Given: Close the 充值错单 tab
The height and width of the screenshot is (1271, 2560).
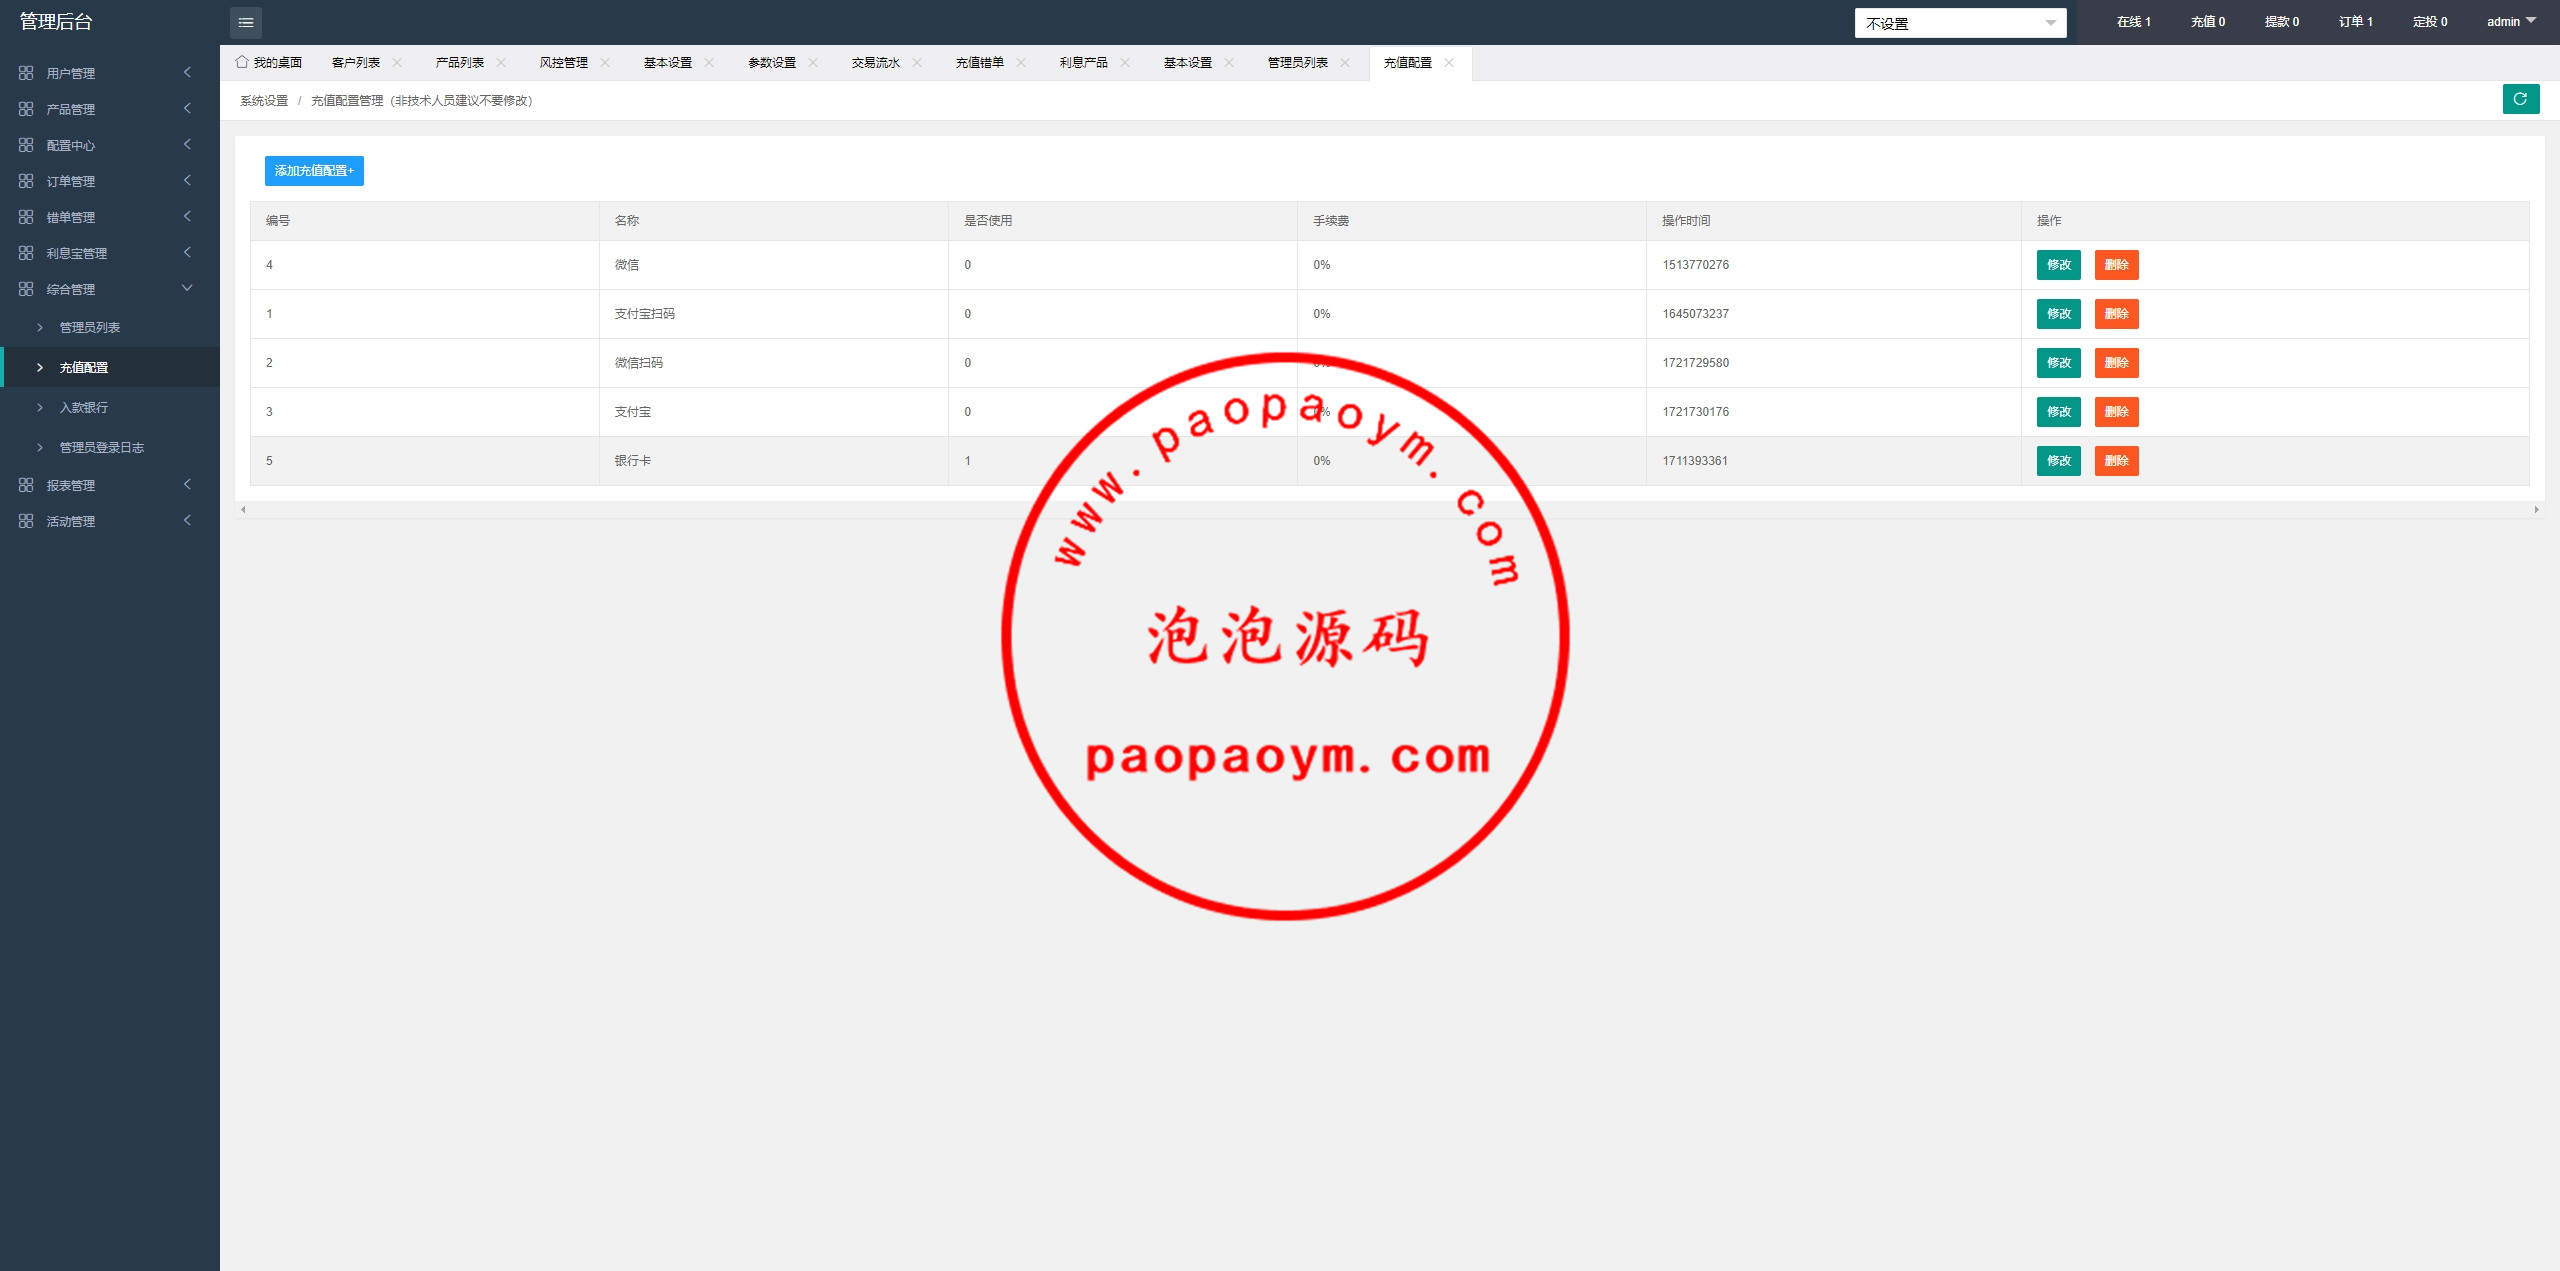Looking at the screenshot, I should coord(1021,62).
